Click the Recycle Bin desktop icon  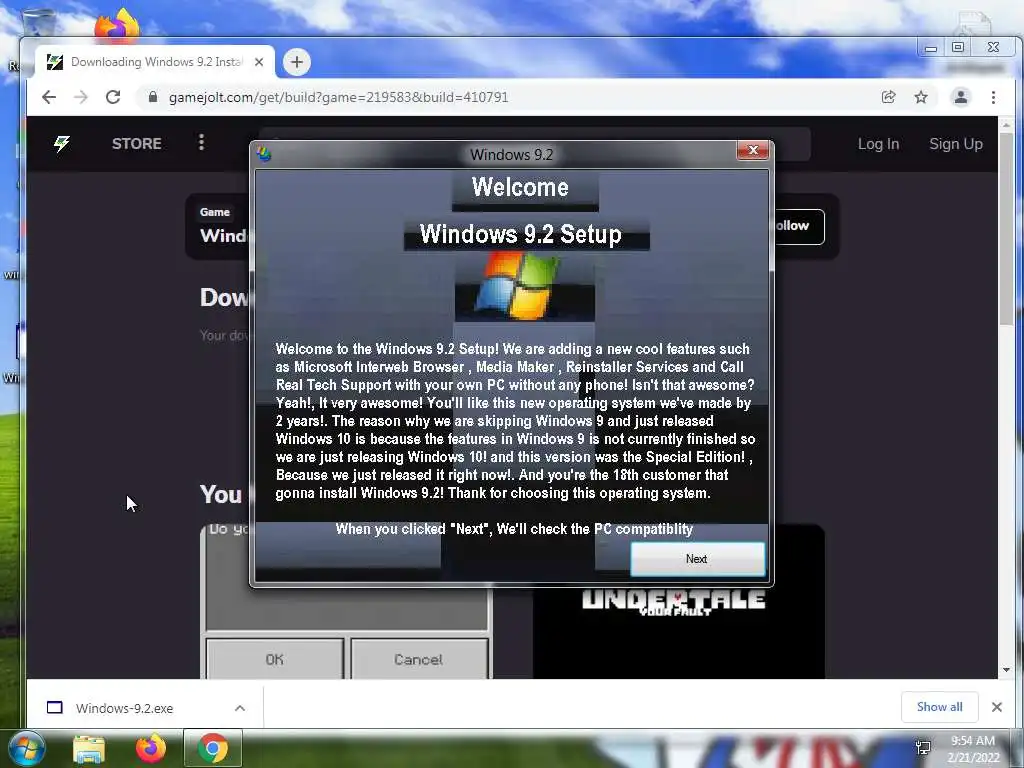(38, 22)
